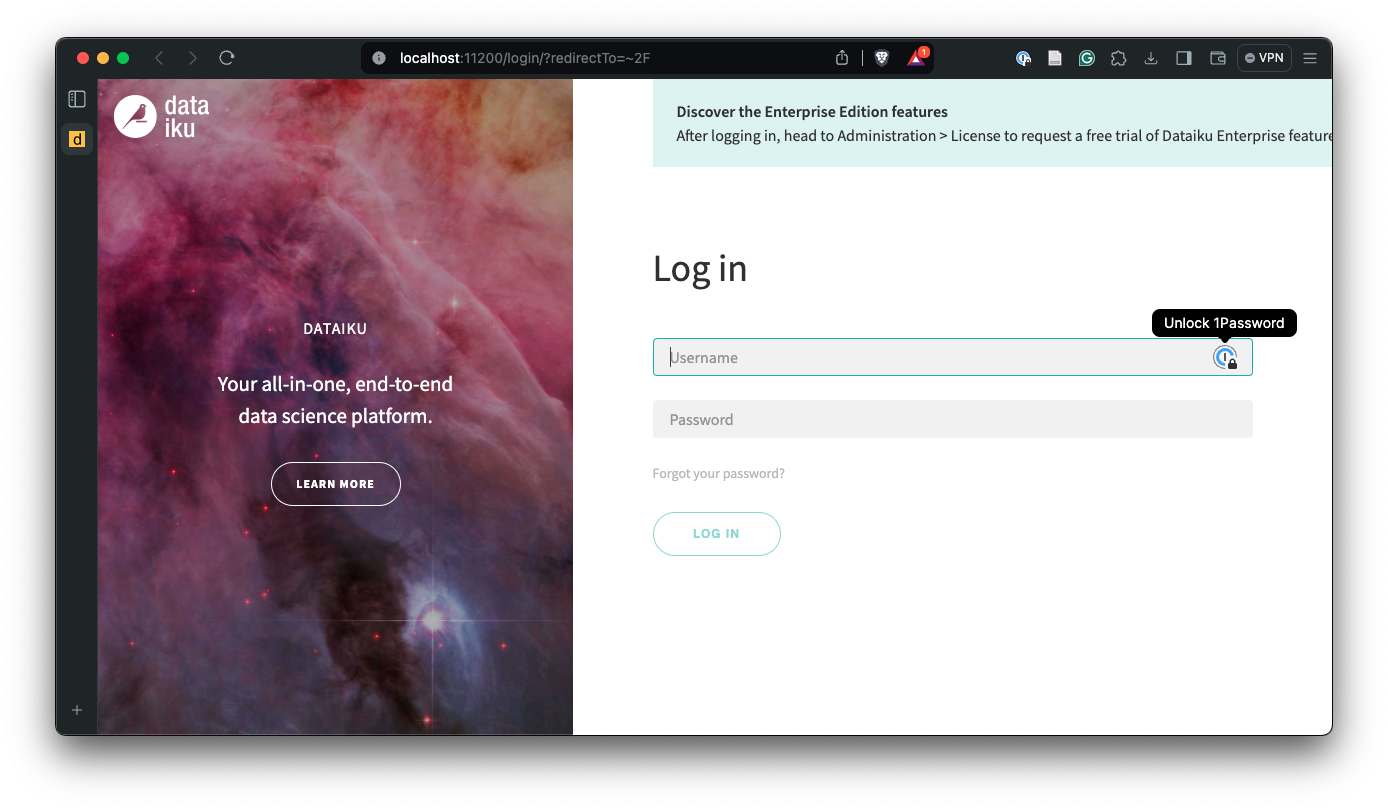Follow the Forgot your password link

718,474
